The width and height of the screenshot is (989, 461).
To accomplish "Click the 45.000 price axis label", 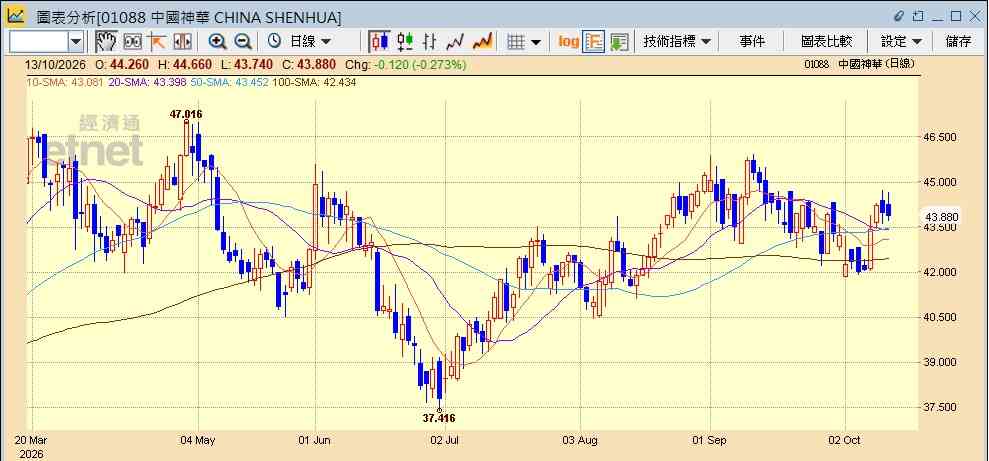I will [x=940, y=182].
